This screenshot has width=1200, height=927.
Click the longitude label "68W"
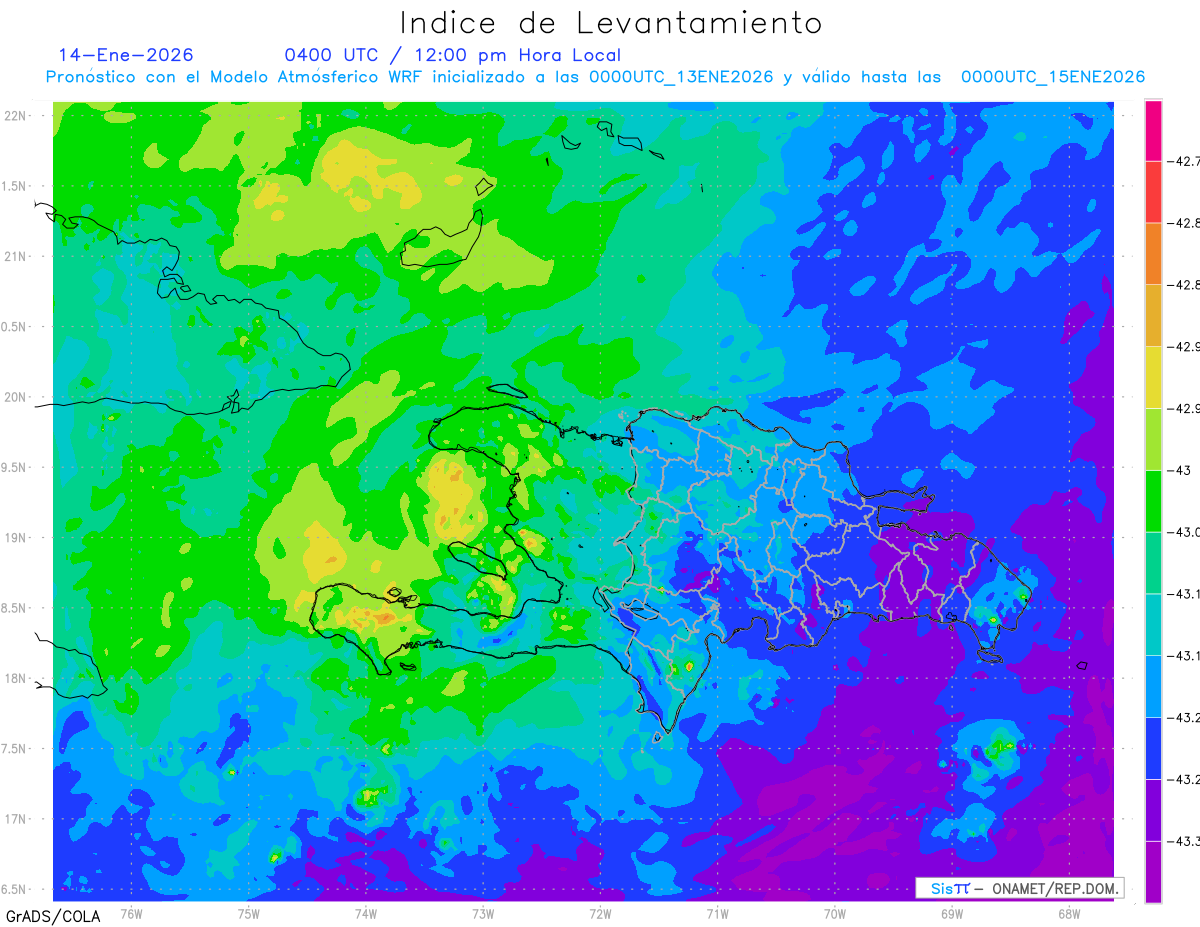point(1069,914)
